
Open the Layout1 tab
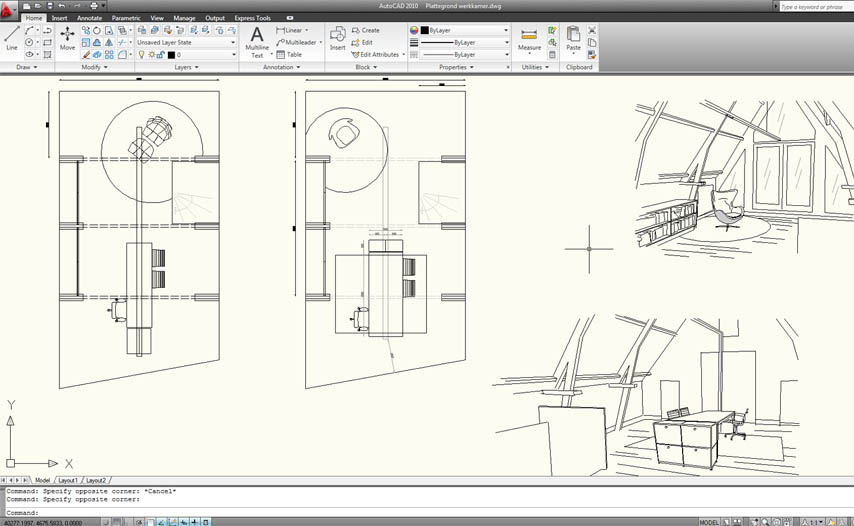click(x=68, y=480)
